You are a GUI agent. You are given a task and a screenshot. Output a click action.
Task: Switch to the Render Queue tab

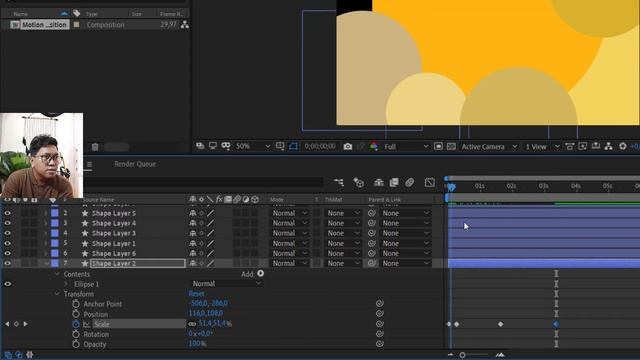135,164
